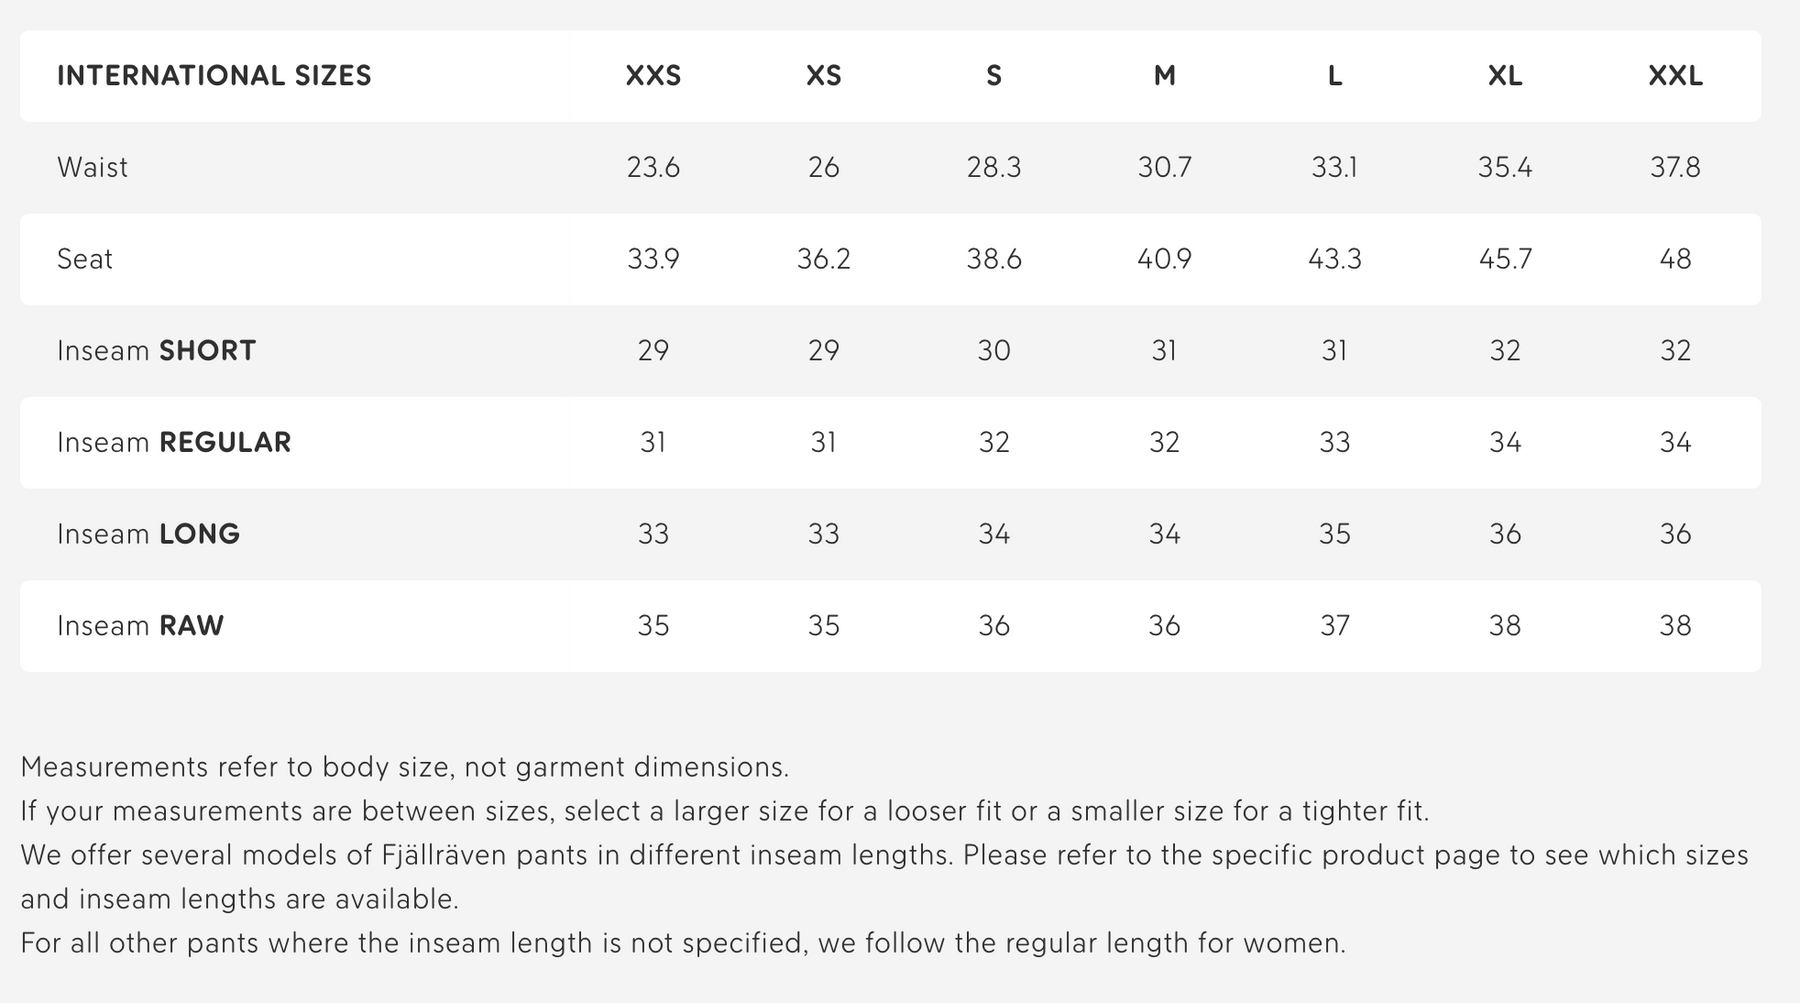The height and width of the screenshot is (1003, 1800).
Task: Click the L size column header
Action: [1334, 76]
